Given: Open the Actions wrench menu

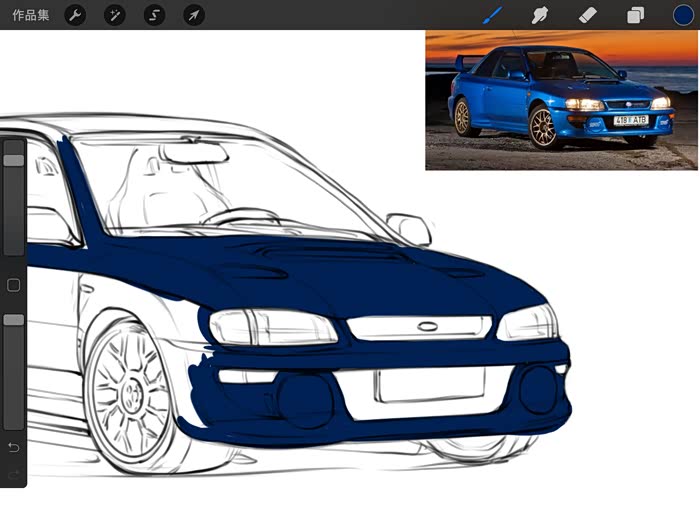Looking at the screenshot, I should tap(75, 16).
